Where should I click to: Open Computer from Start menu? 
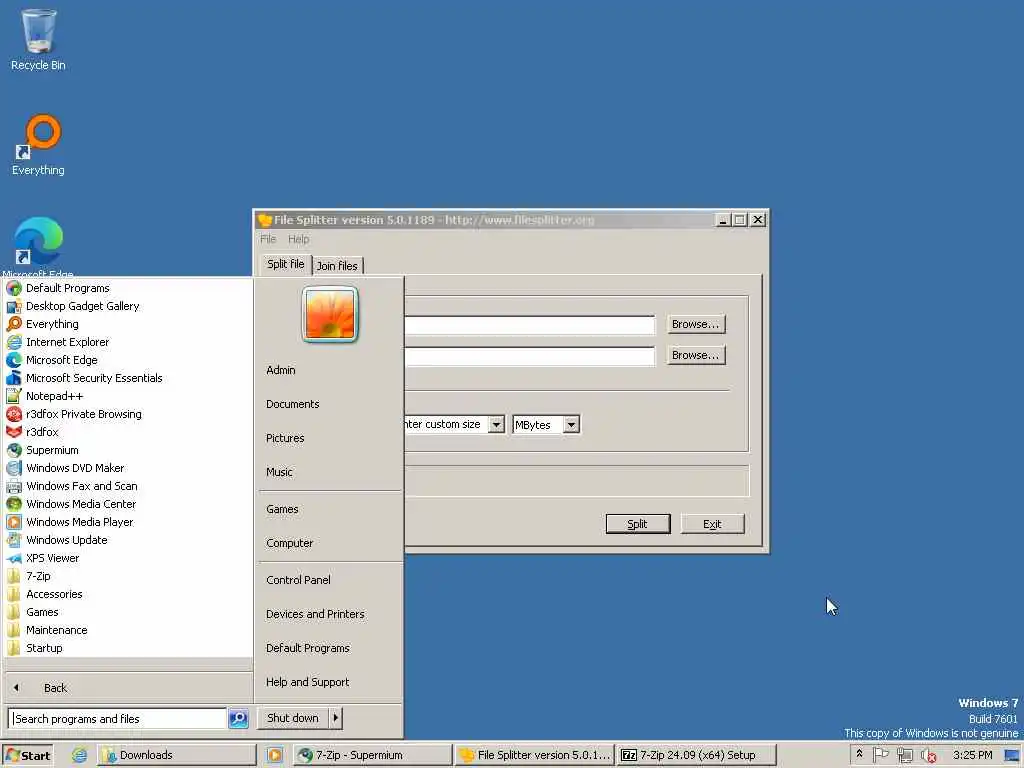[289, 543]
